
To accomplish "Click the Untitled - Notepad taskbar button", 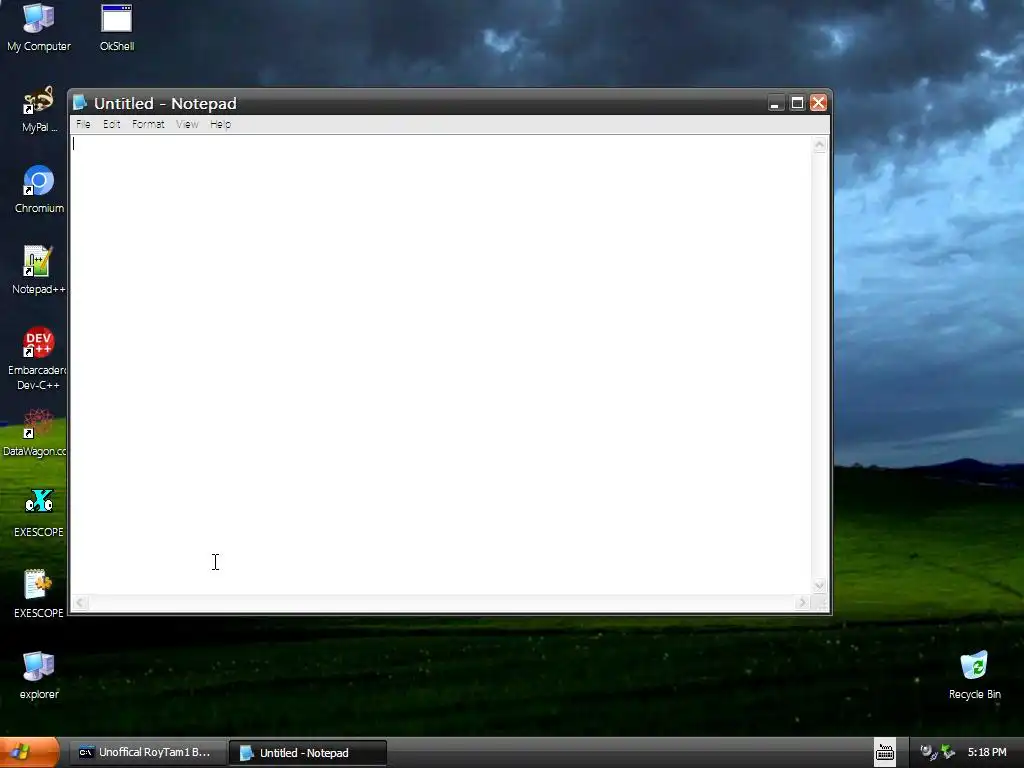I will [308, 752].
